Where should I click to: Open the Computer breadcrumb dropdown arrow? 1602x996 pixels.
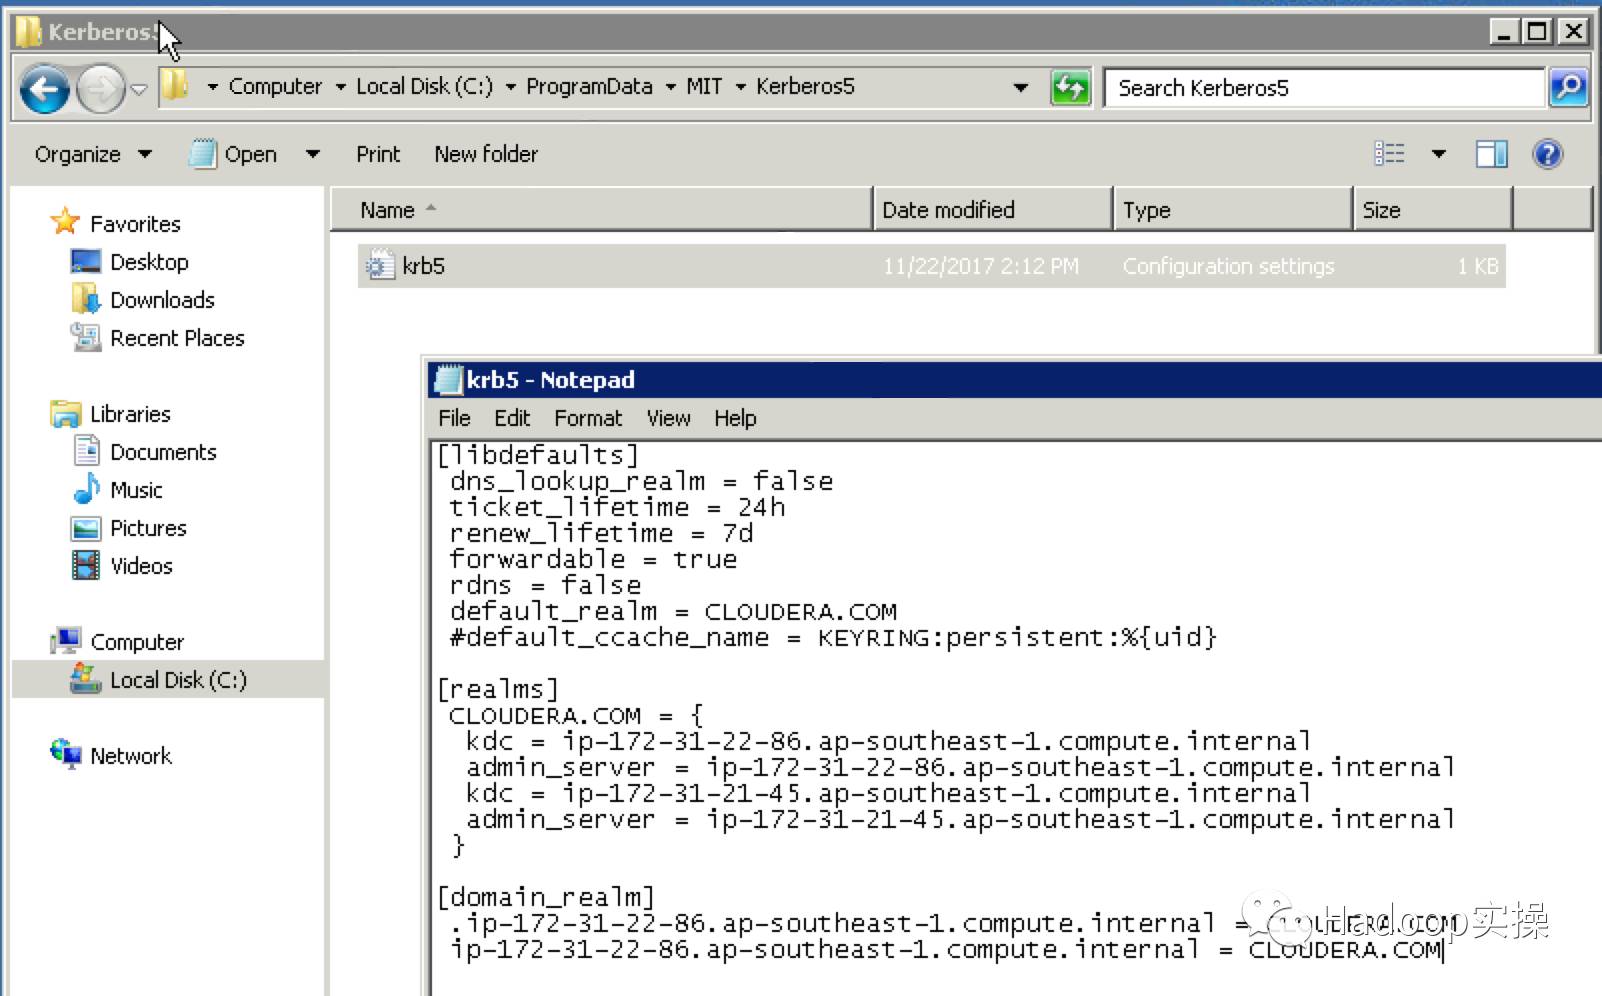pos(340,87)
